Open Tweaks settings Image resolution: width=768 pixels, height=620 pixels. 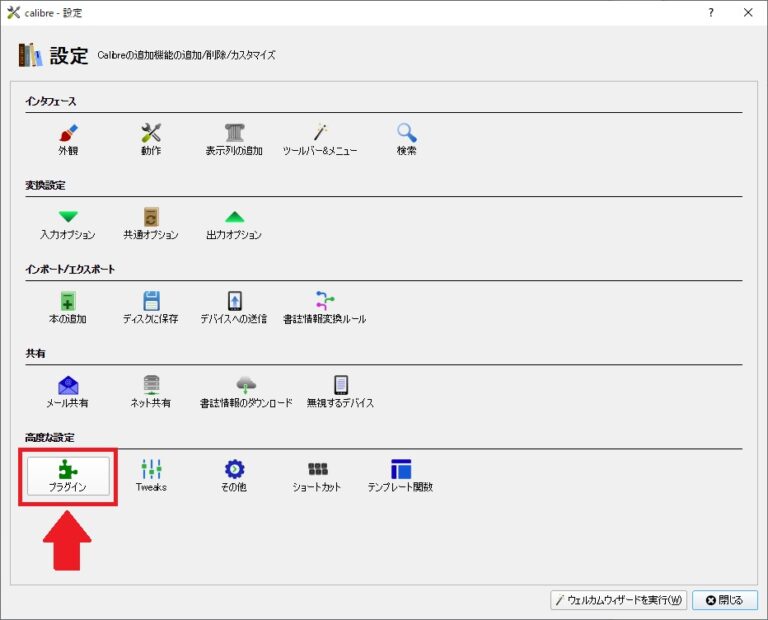click(151, 476)
